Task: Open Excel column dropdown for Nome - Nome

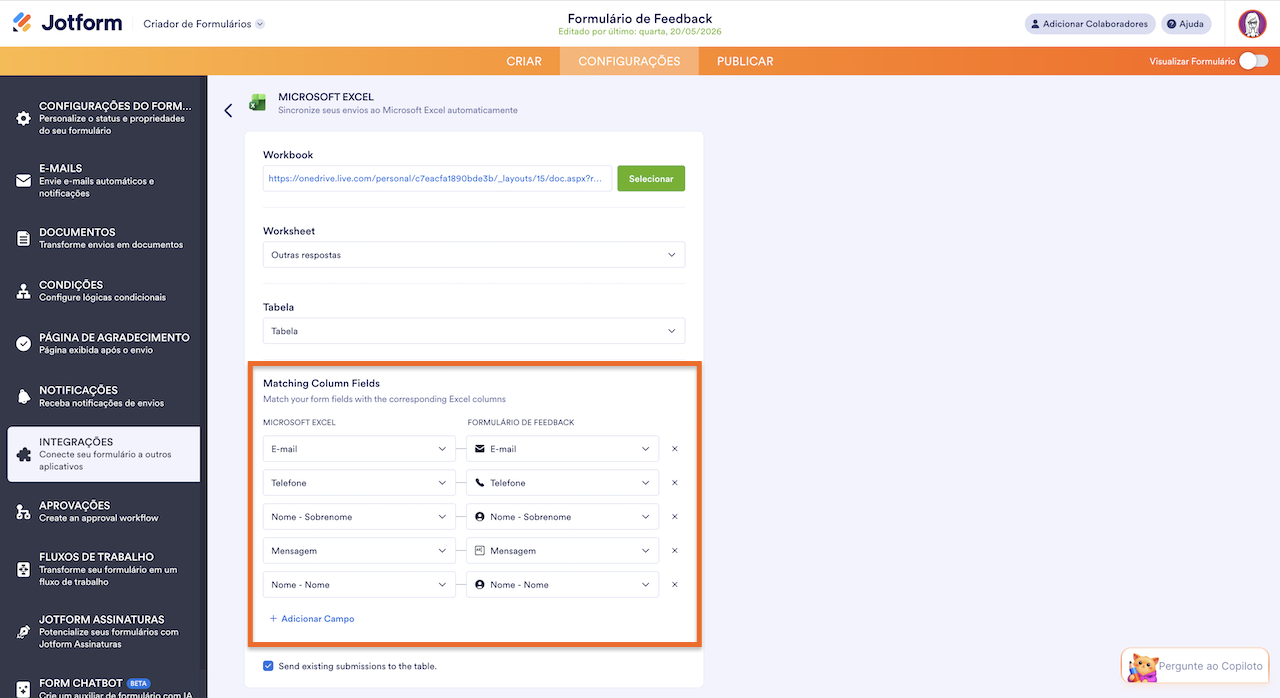Action: pos(359,585)
